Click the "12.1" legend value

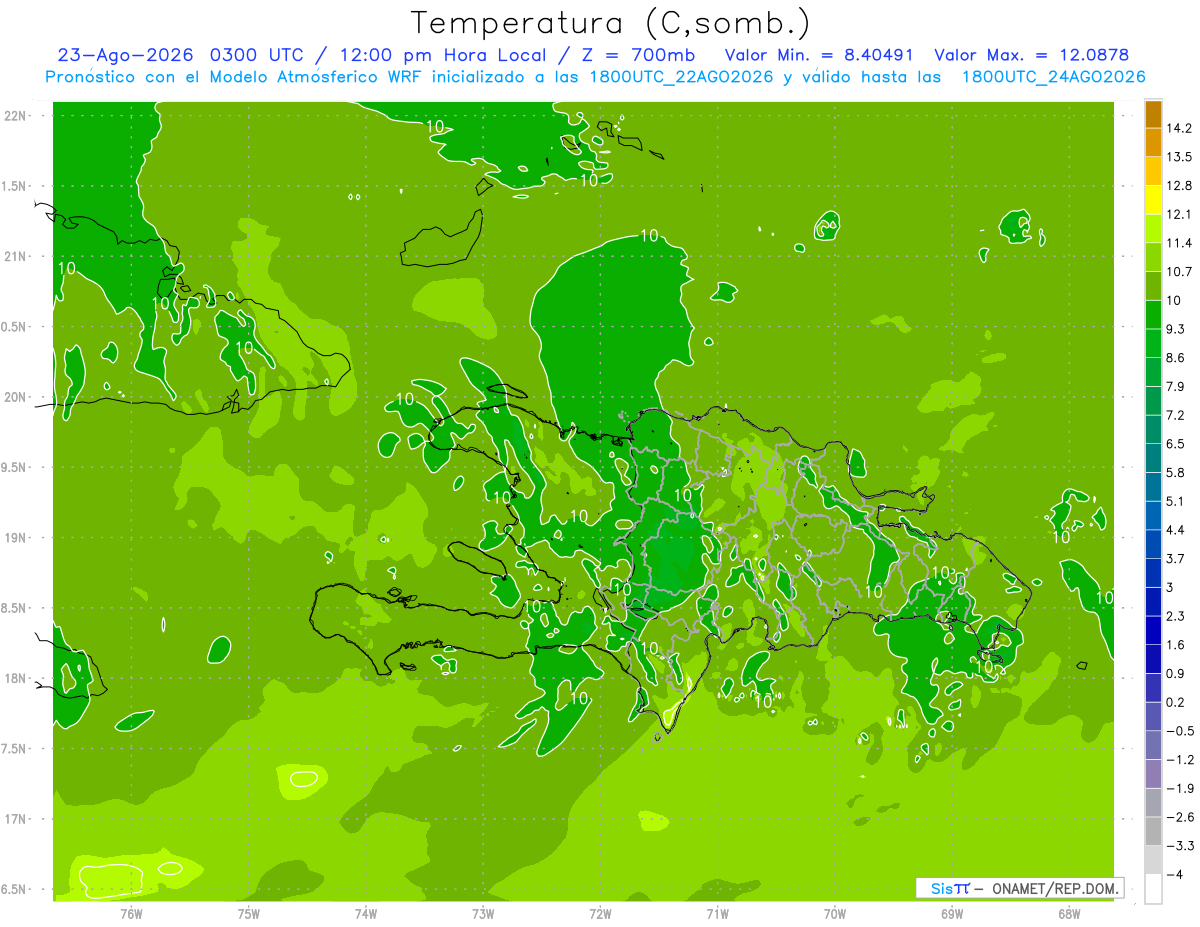[1180, 214]
